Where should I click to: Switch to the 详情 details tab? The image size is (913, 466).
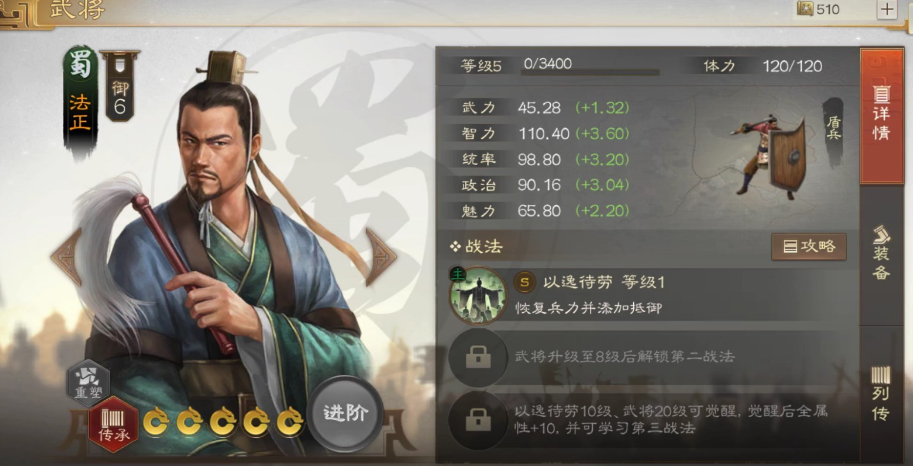(882, 116)
